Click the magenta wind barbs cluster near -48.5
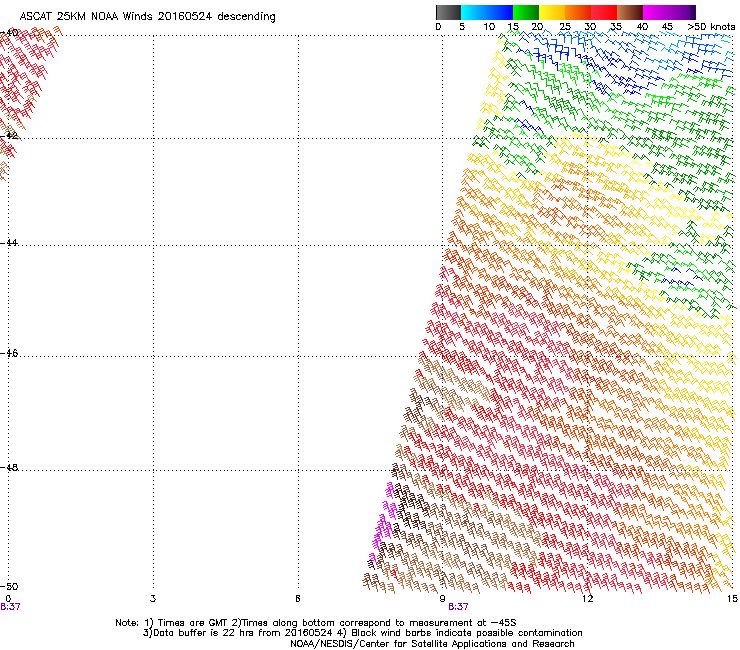 coord(383,522)
